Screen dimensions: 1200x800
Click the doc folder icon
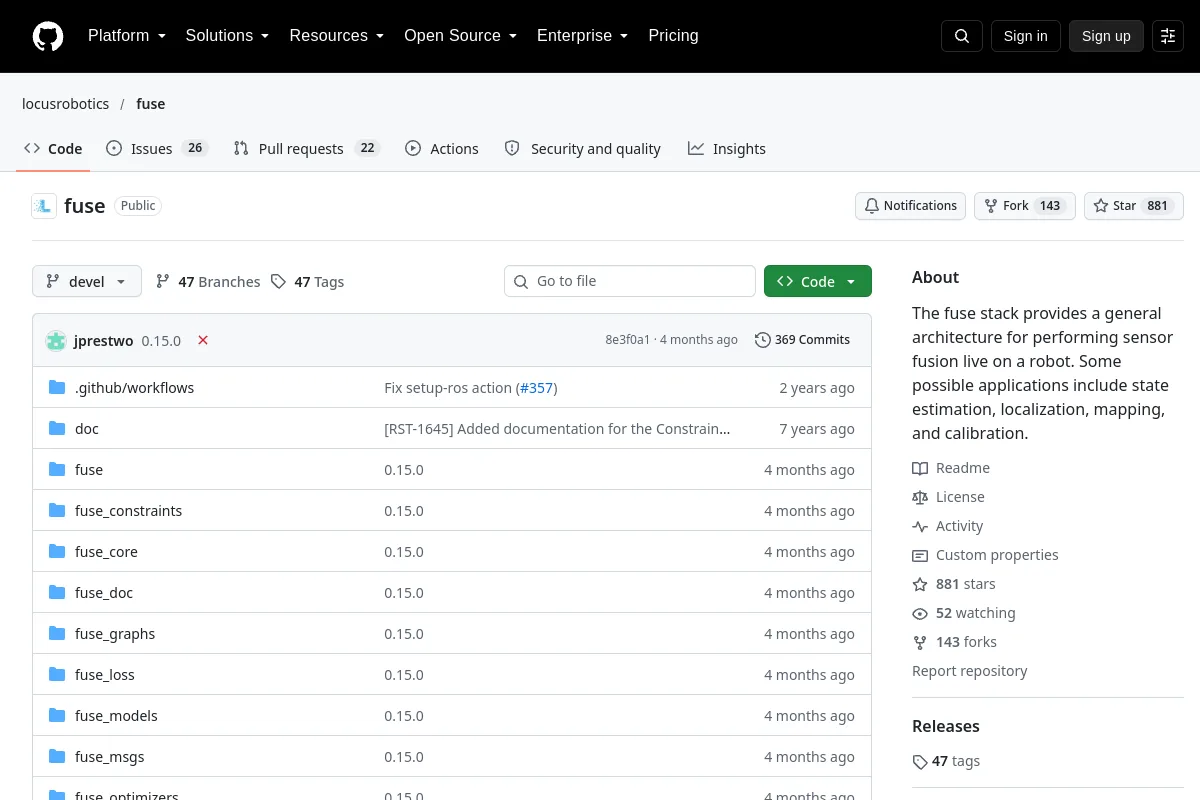[x=57, y=429]
